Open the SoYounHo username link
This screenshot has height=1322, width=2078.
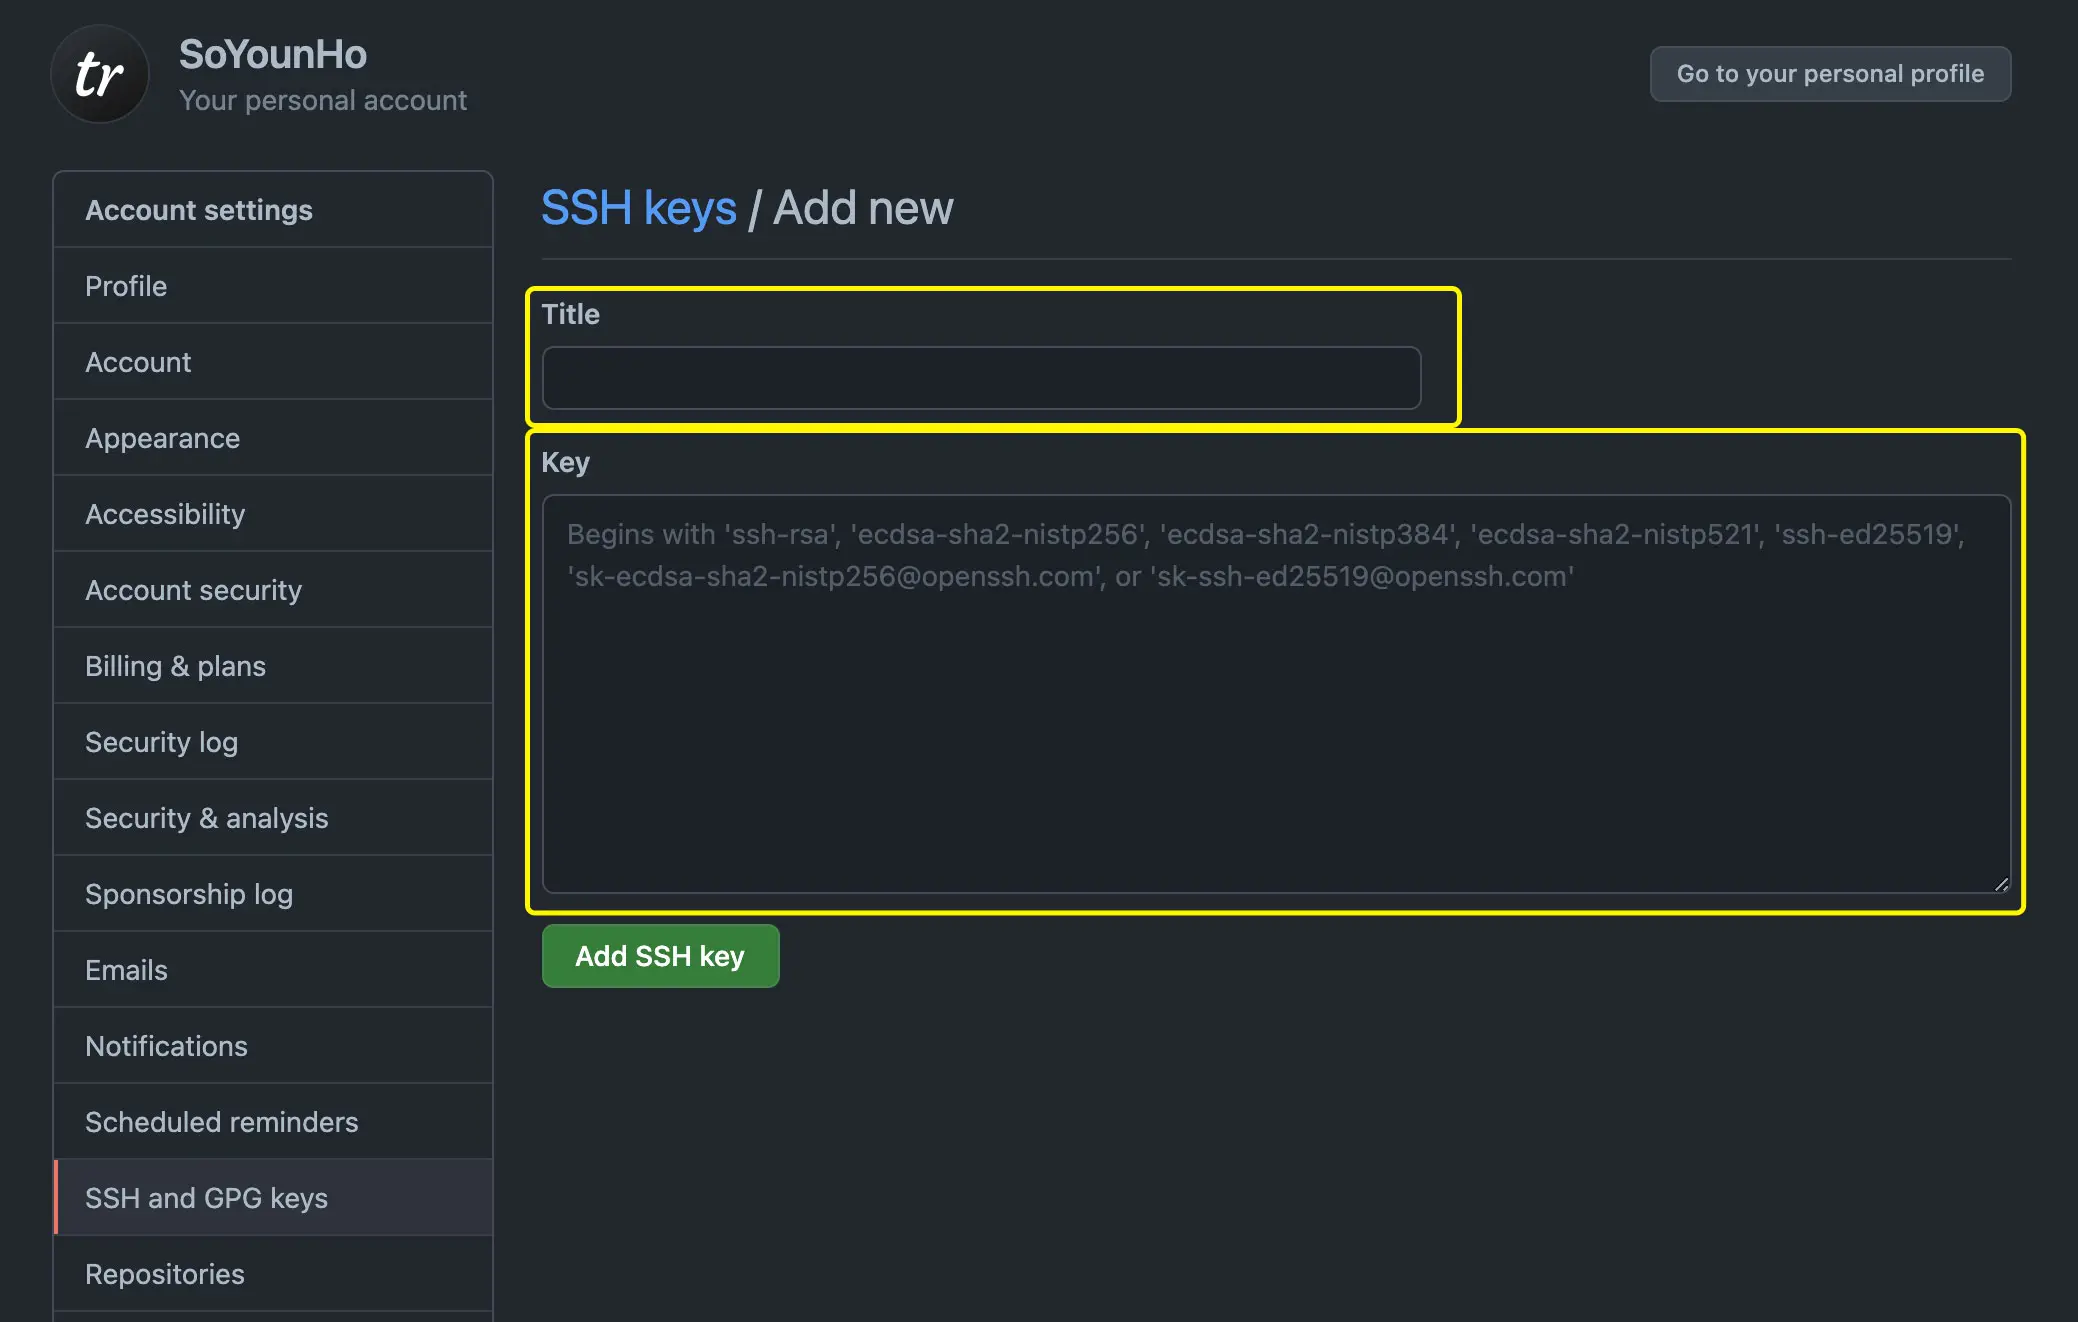point(272,54)
